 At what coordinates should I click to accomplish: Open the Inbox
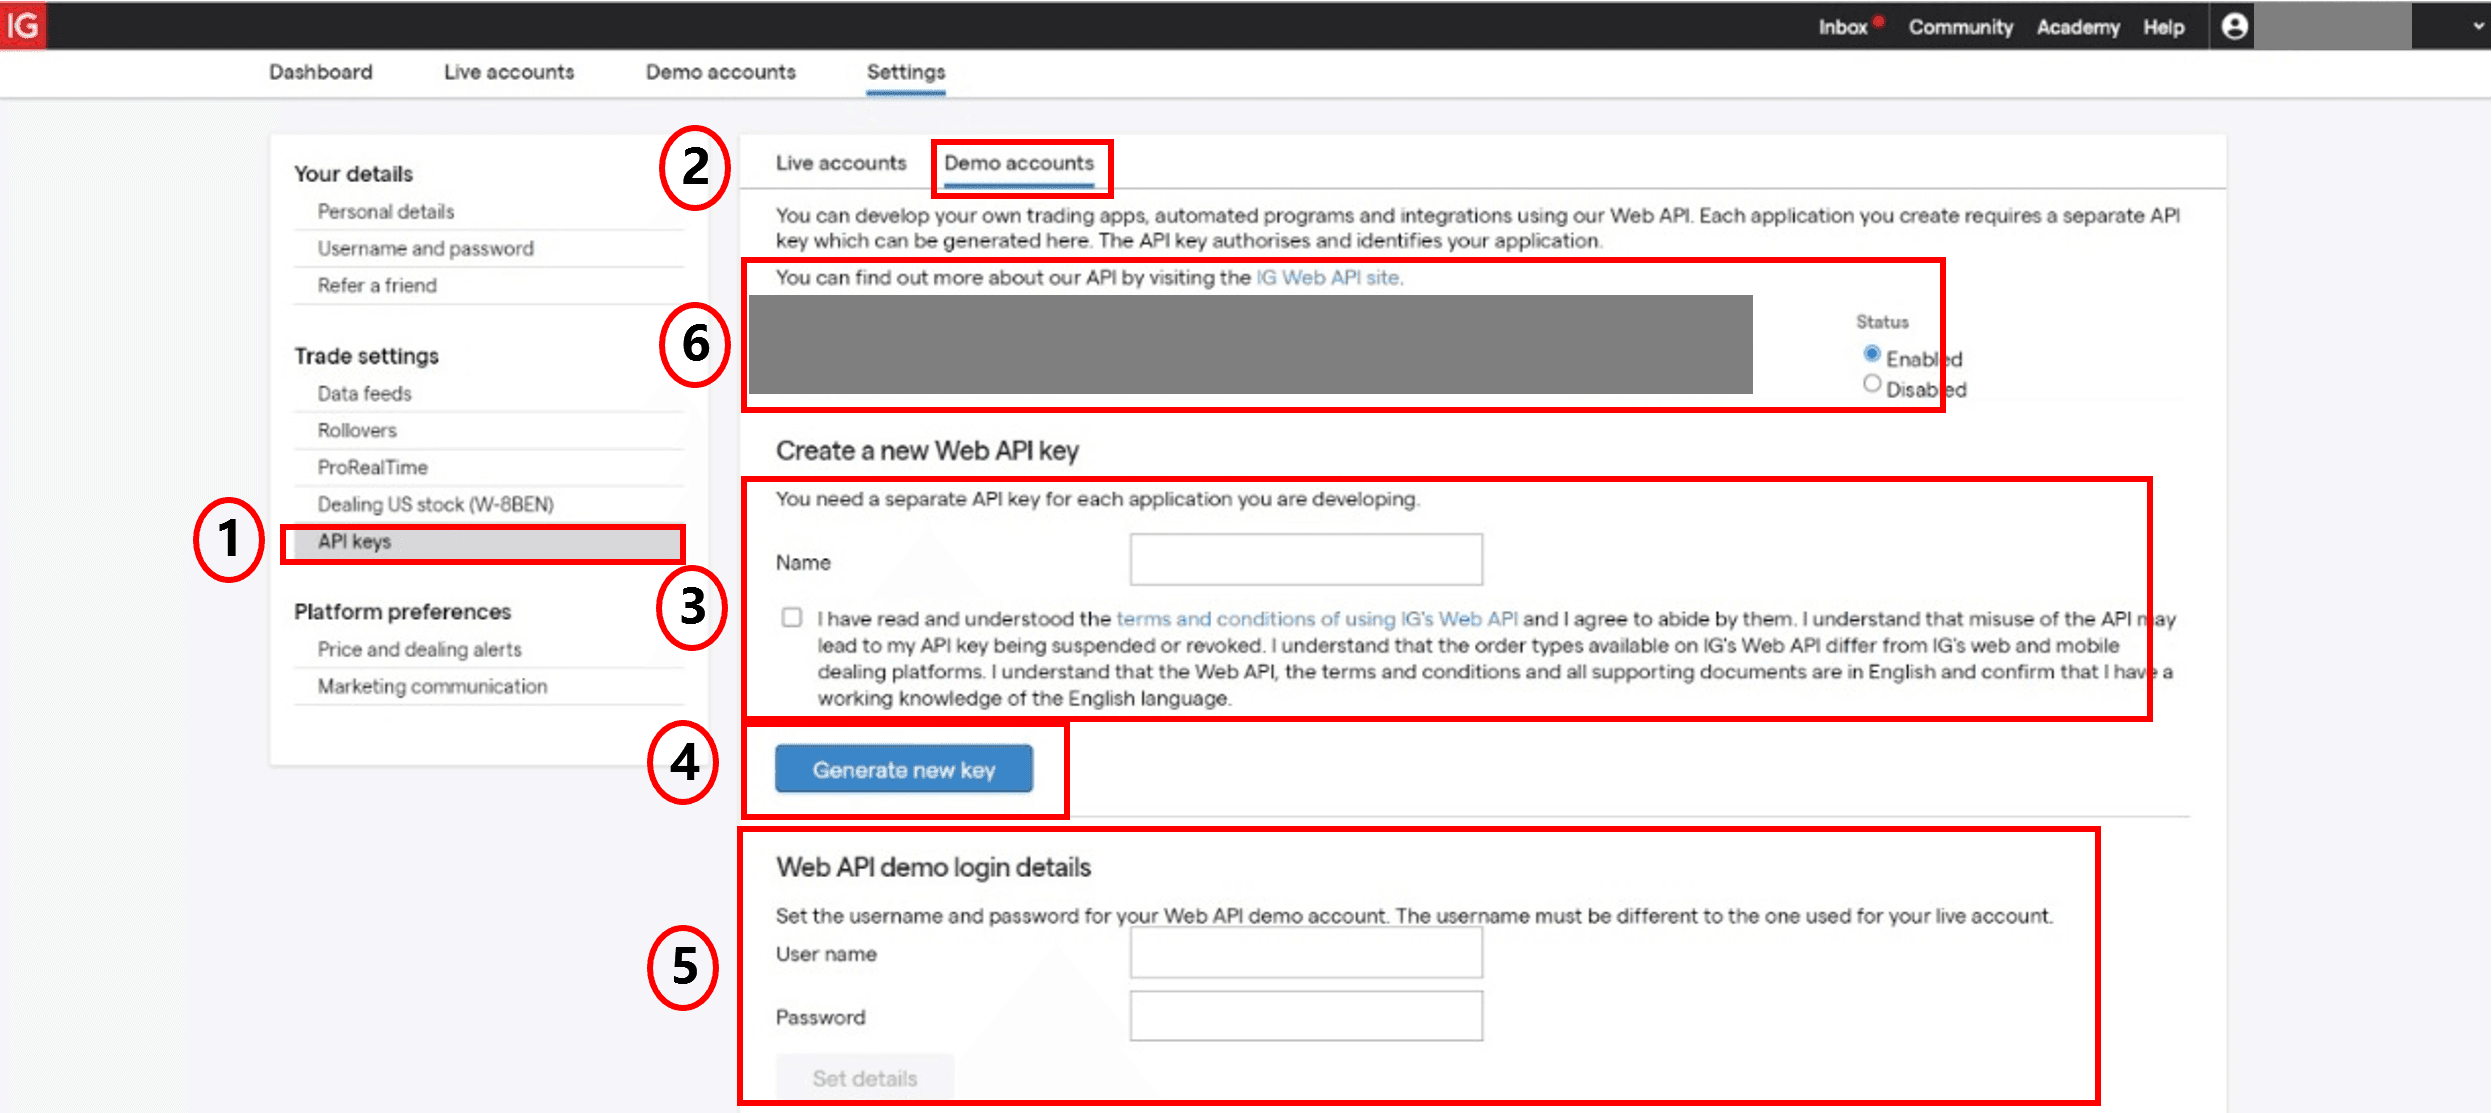click(x=1842, y=28)
